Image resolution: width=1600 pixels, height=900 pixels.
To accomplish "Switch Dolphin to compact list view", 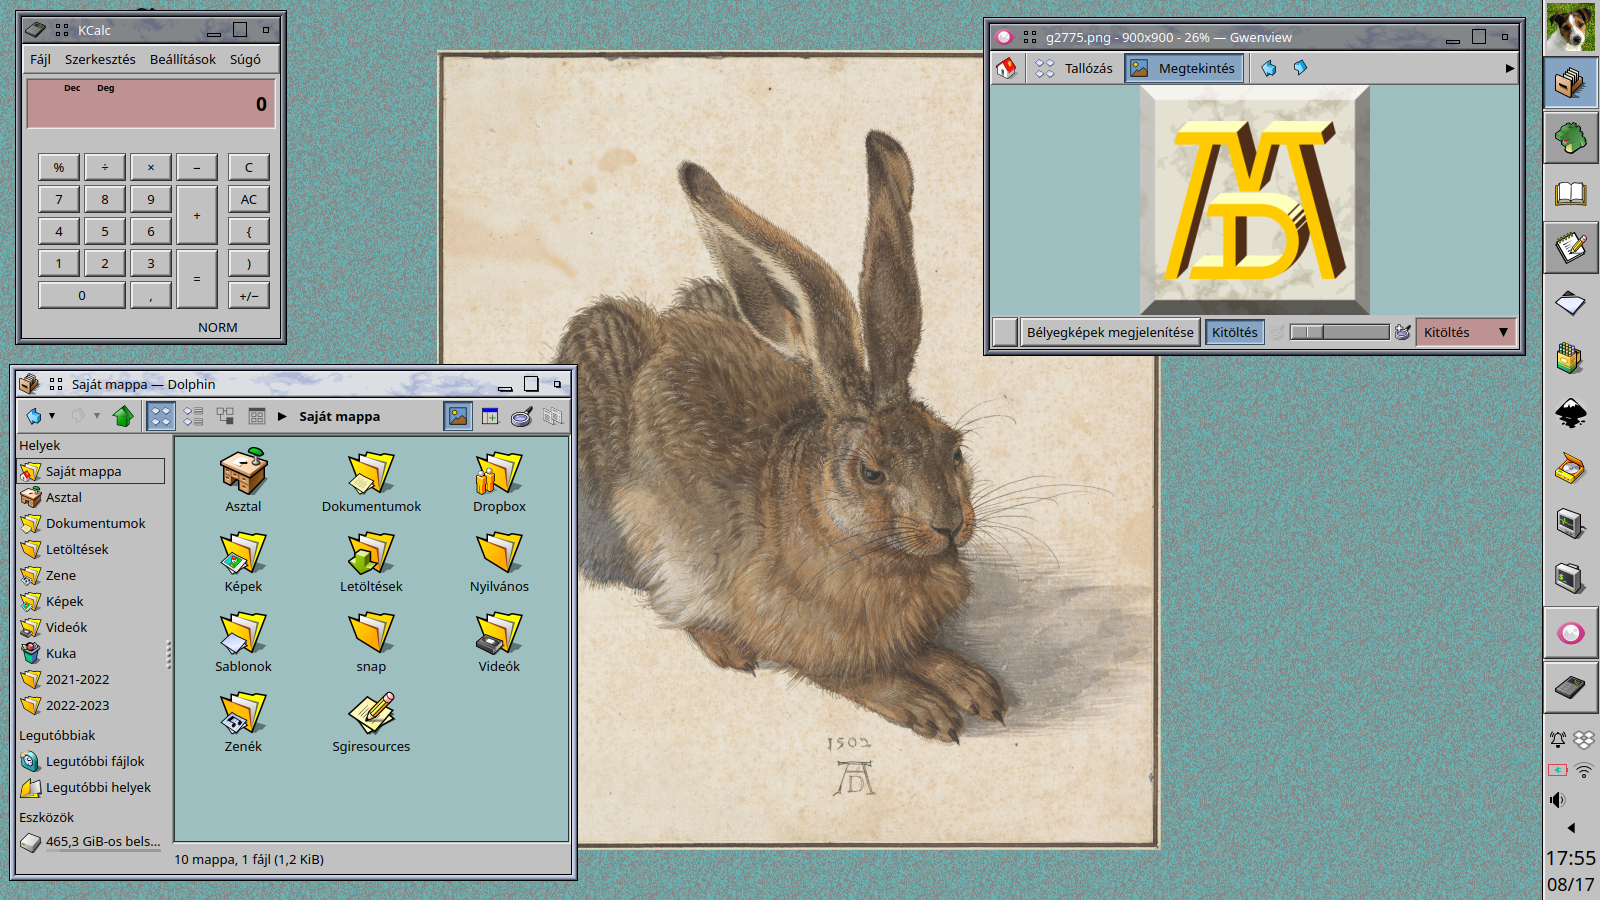I will tap(193, 416).
